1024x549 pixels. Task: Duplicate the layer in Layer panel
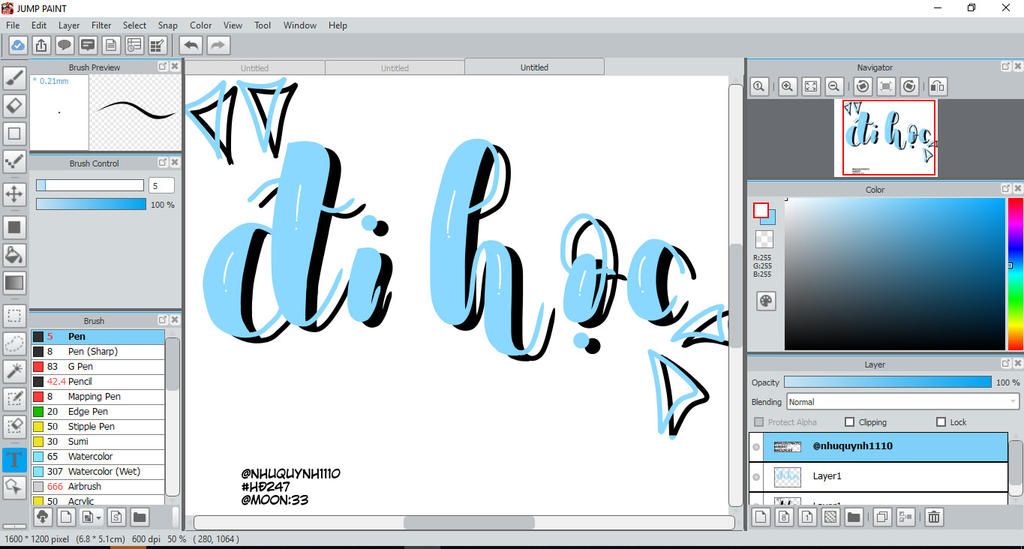click(882, 517)
